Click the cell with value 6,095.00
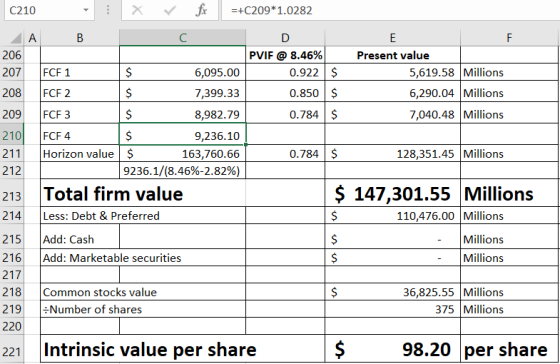The width and height of the screenshot is (560, 364). 182,73
